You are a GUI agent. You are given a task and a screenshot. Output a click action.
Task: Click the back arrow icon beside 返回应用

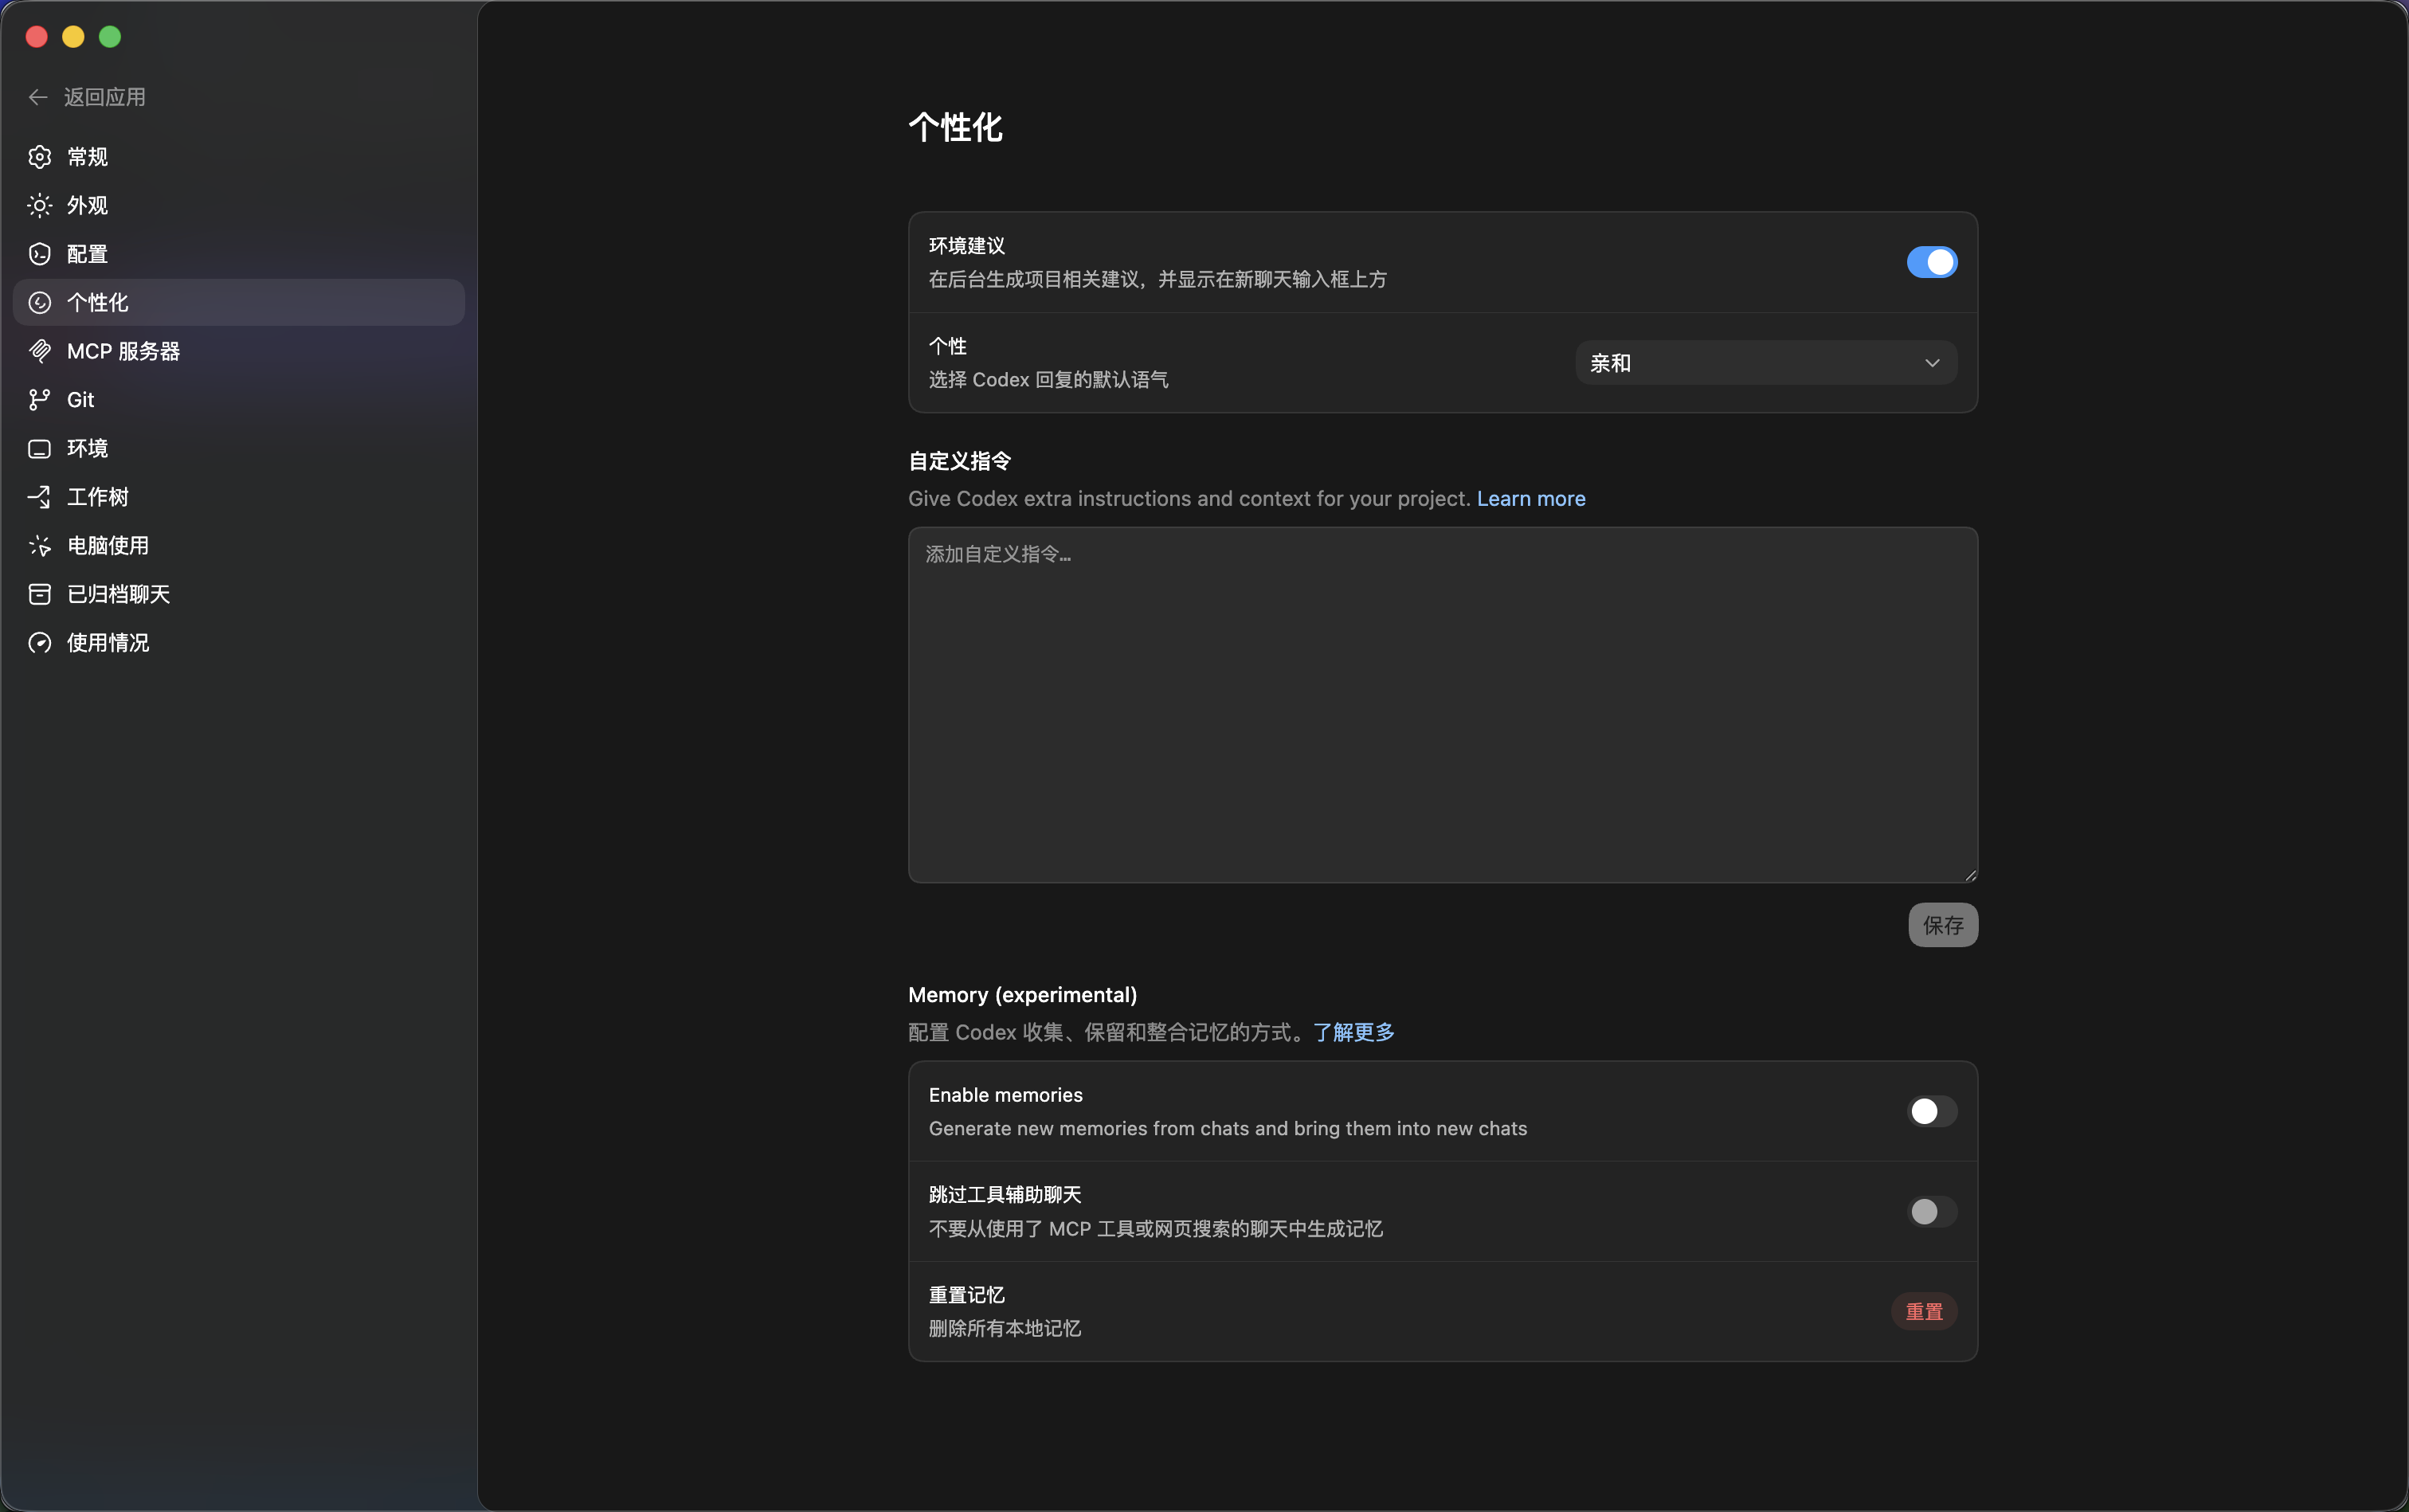point(38,97)
